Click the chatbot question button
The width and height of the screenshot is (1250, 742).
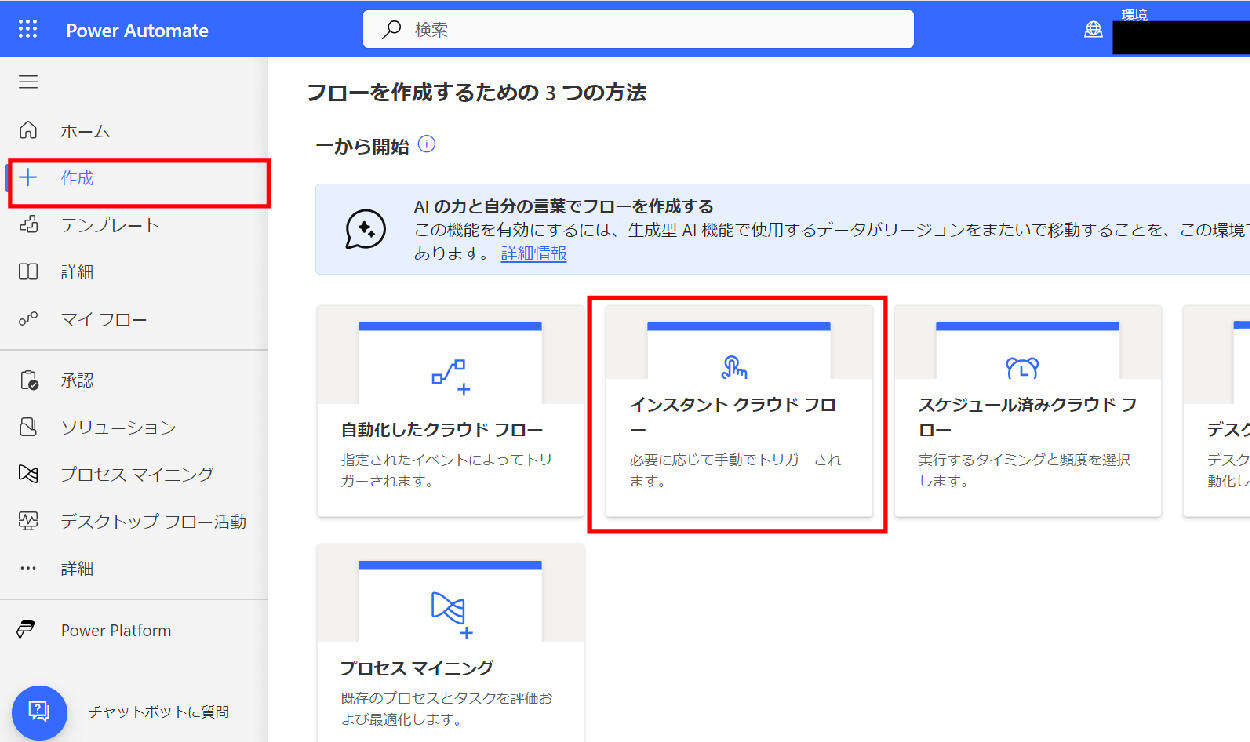point(39,711)
